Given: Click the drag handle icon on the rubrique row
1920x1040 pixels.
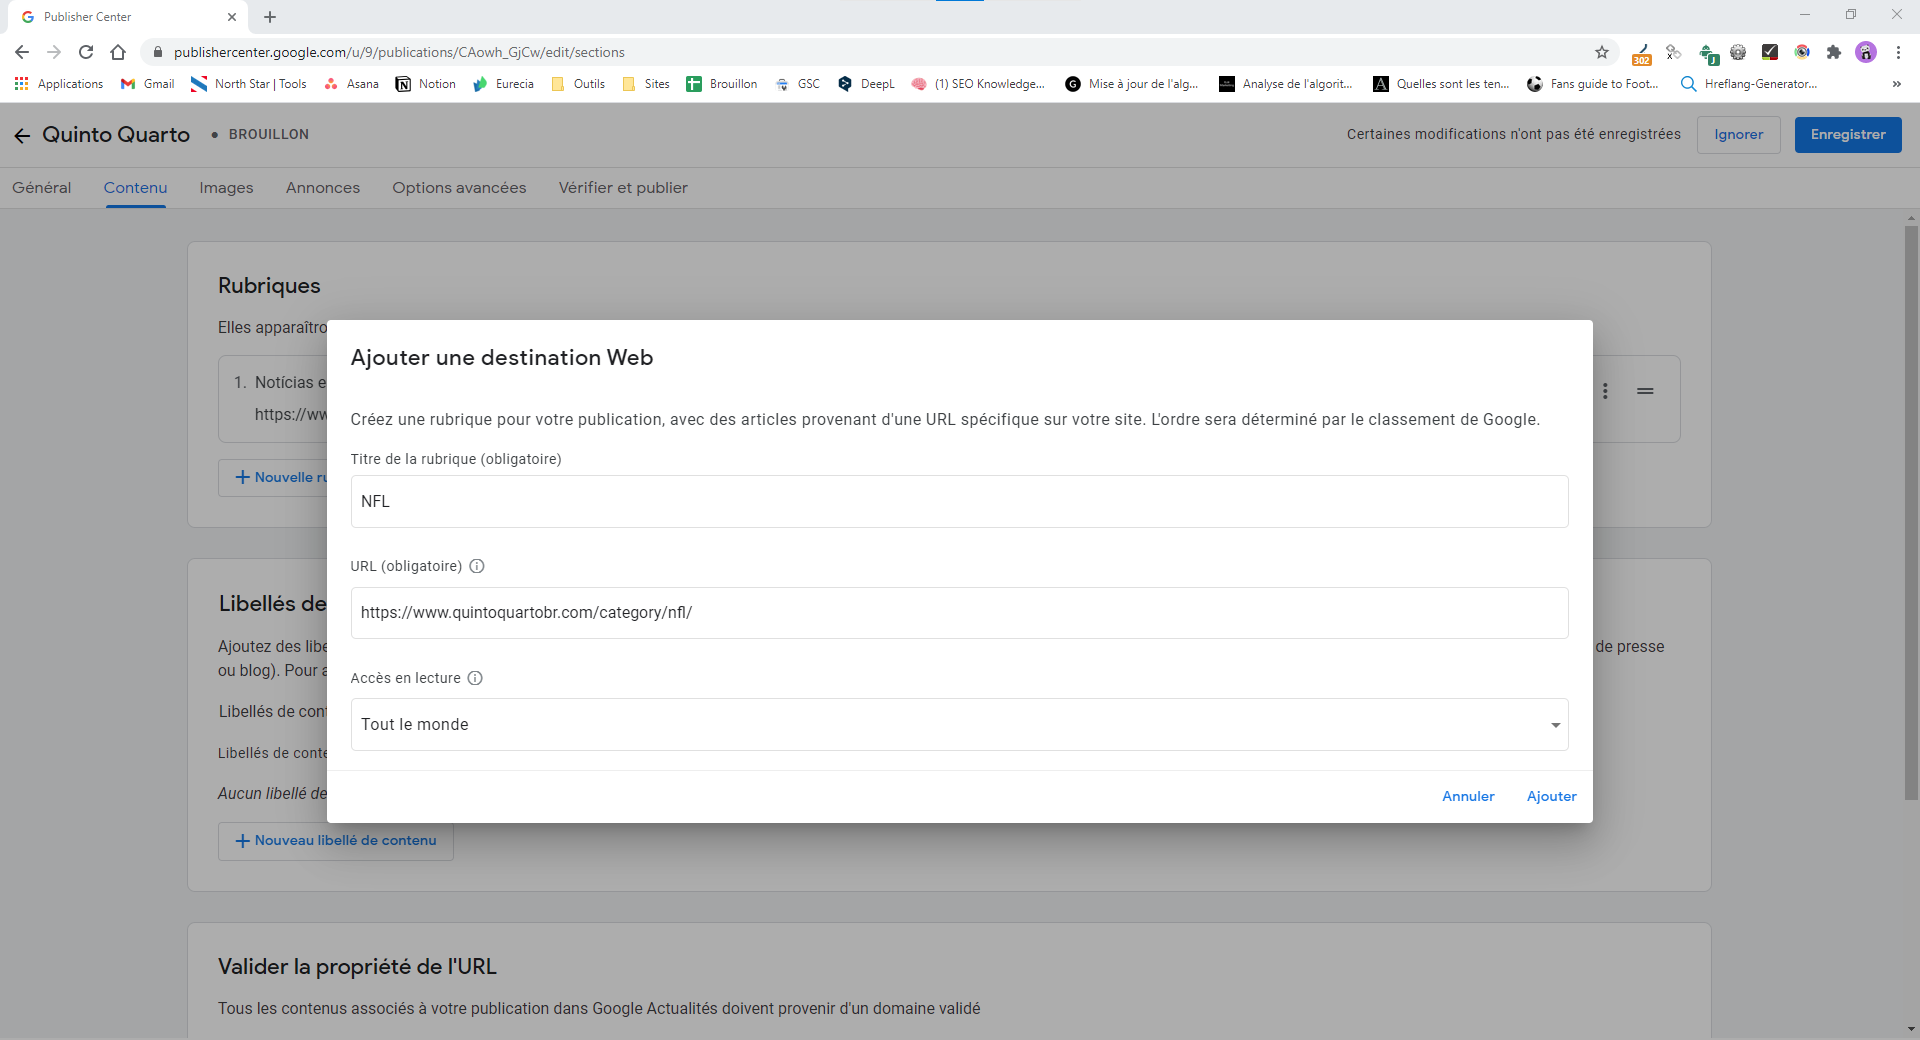Looking at the screenshot, I should (1645, 391).
